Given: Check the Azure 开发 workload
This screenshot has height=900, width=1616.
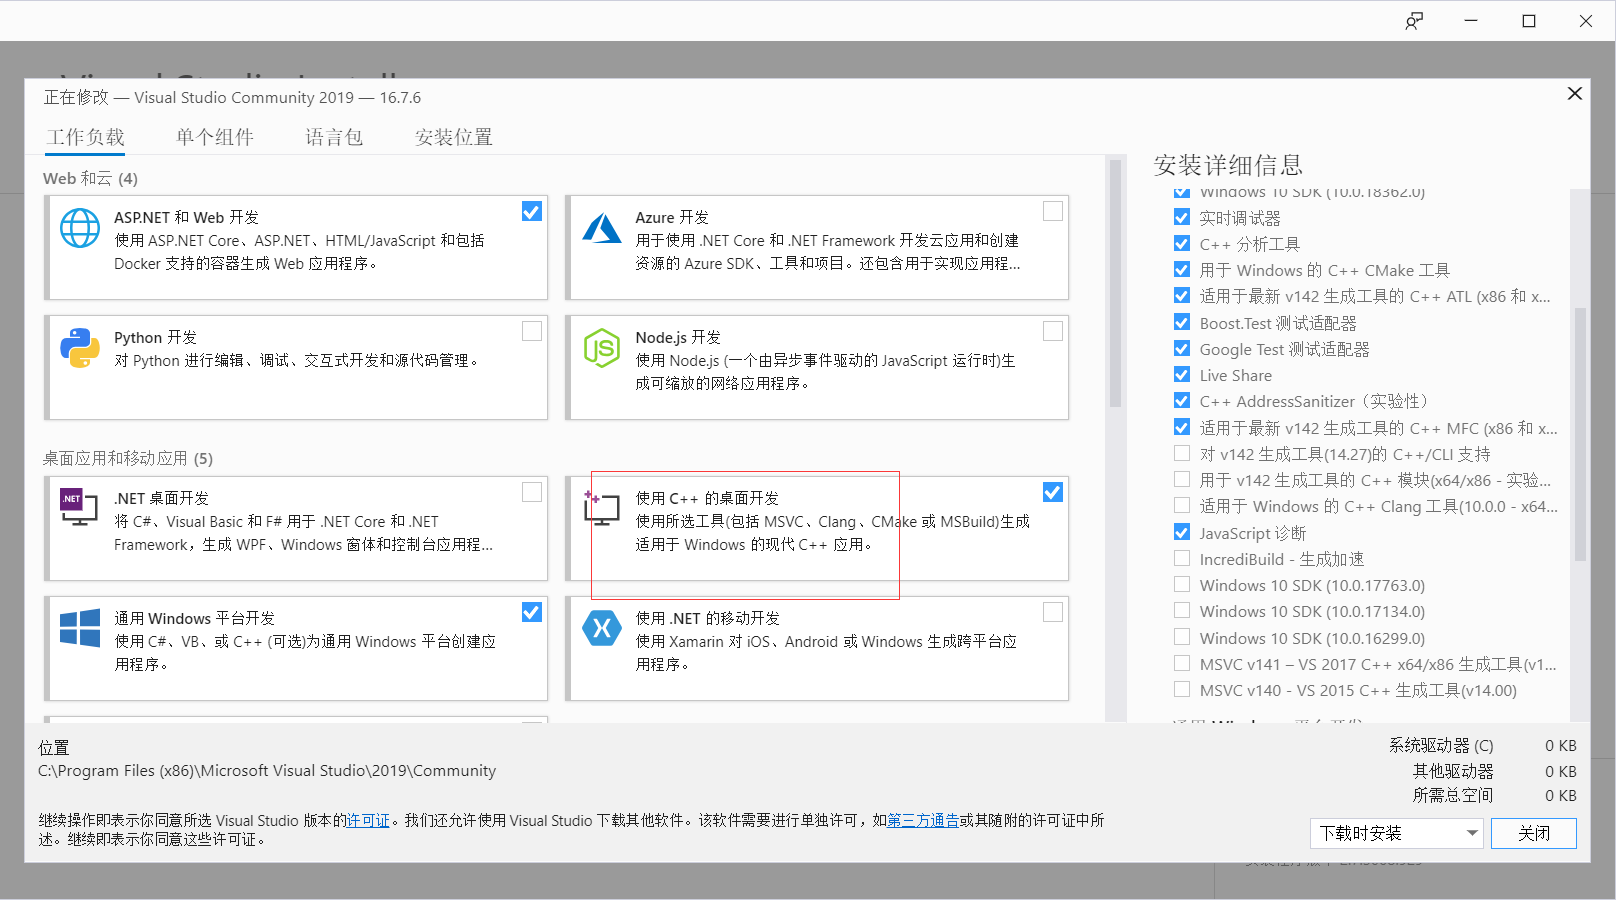Looking at the screenshot, I should pos(1053,211).
